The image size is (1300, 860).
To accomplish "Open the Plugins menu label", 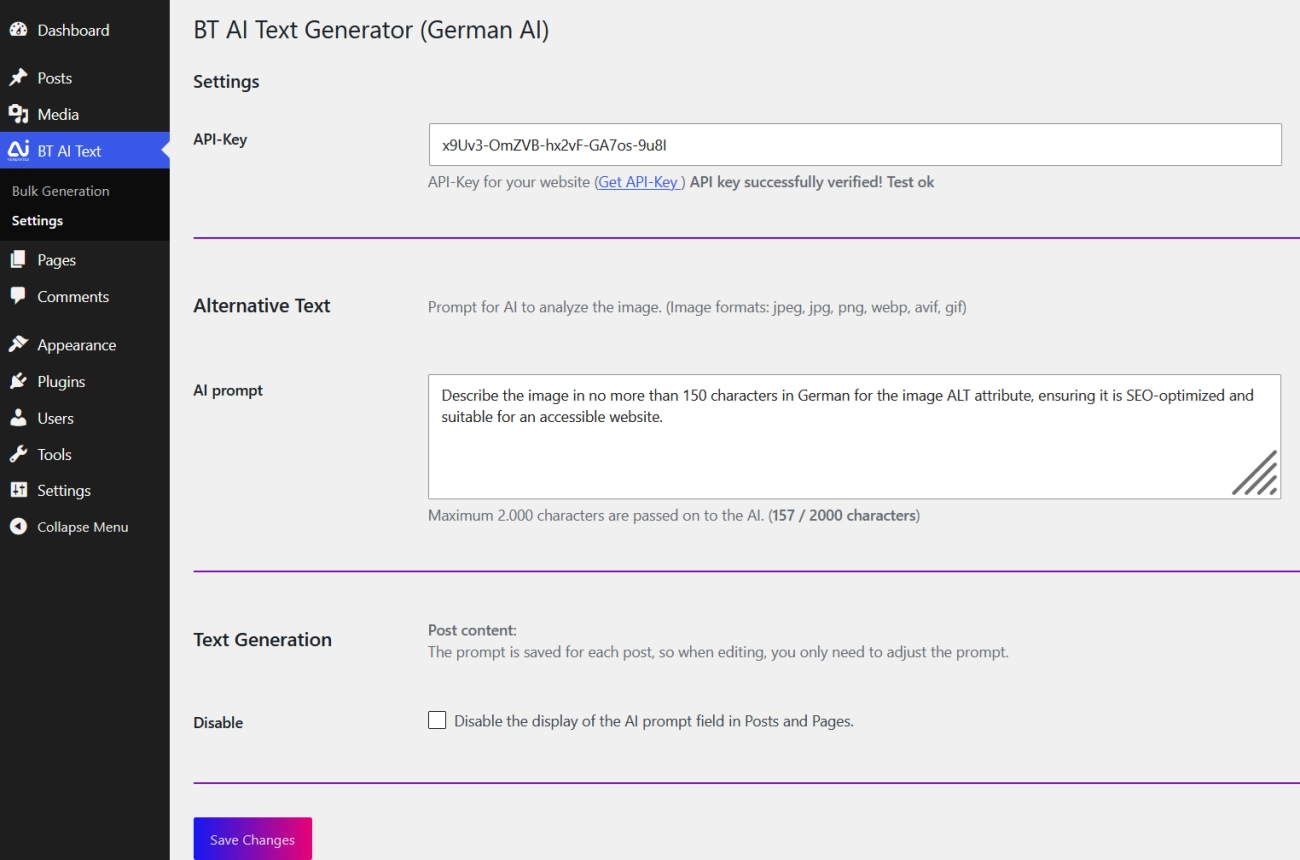I will pyautogui.click(x=61, y=381).
